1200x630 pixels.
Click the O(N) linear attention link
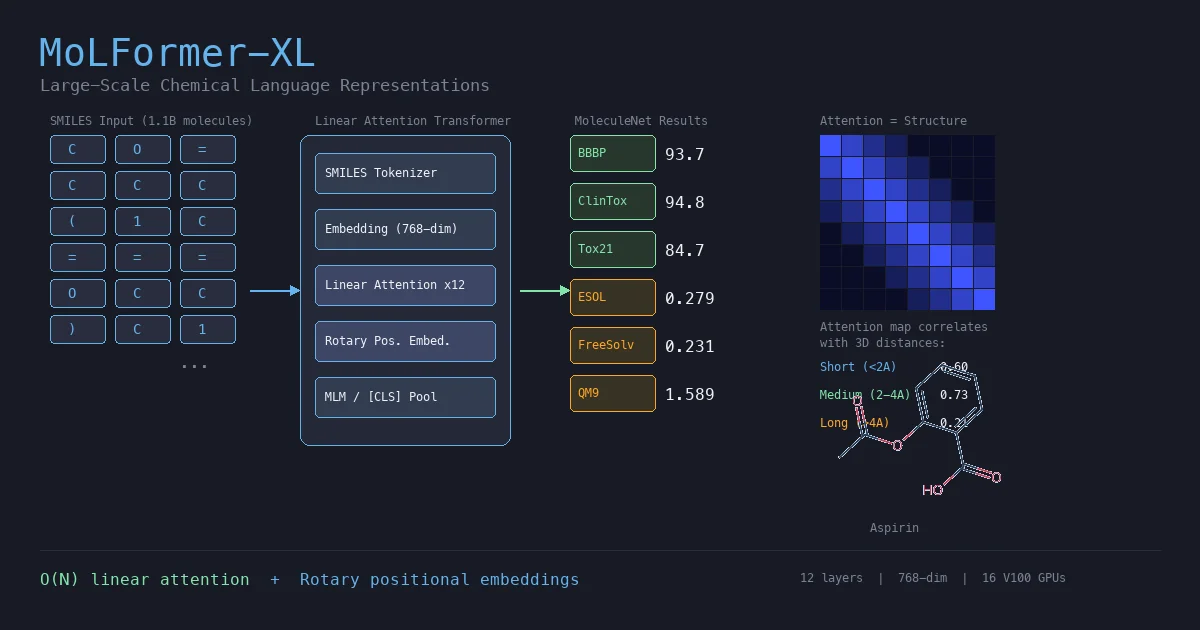click(x=144, y=579)
